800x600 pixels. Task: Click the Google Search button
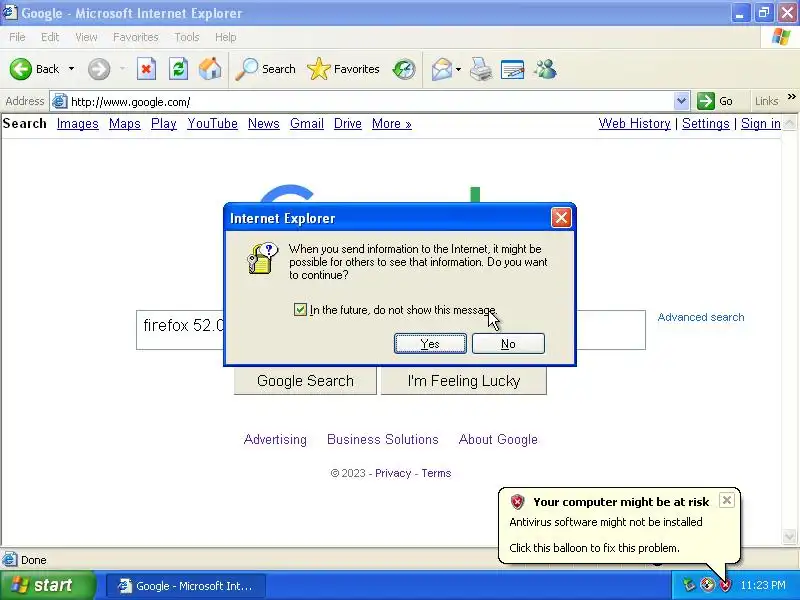click(x=305, y=381)
